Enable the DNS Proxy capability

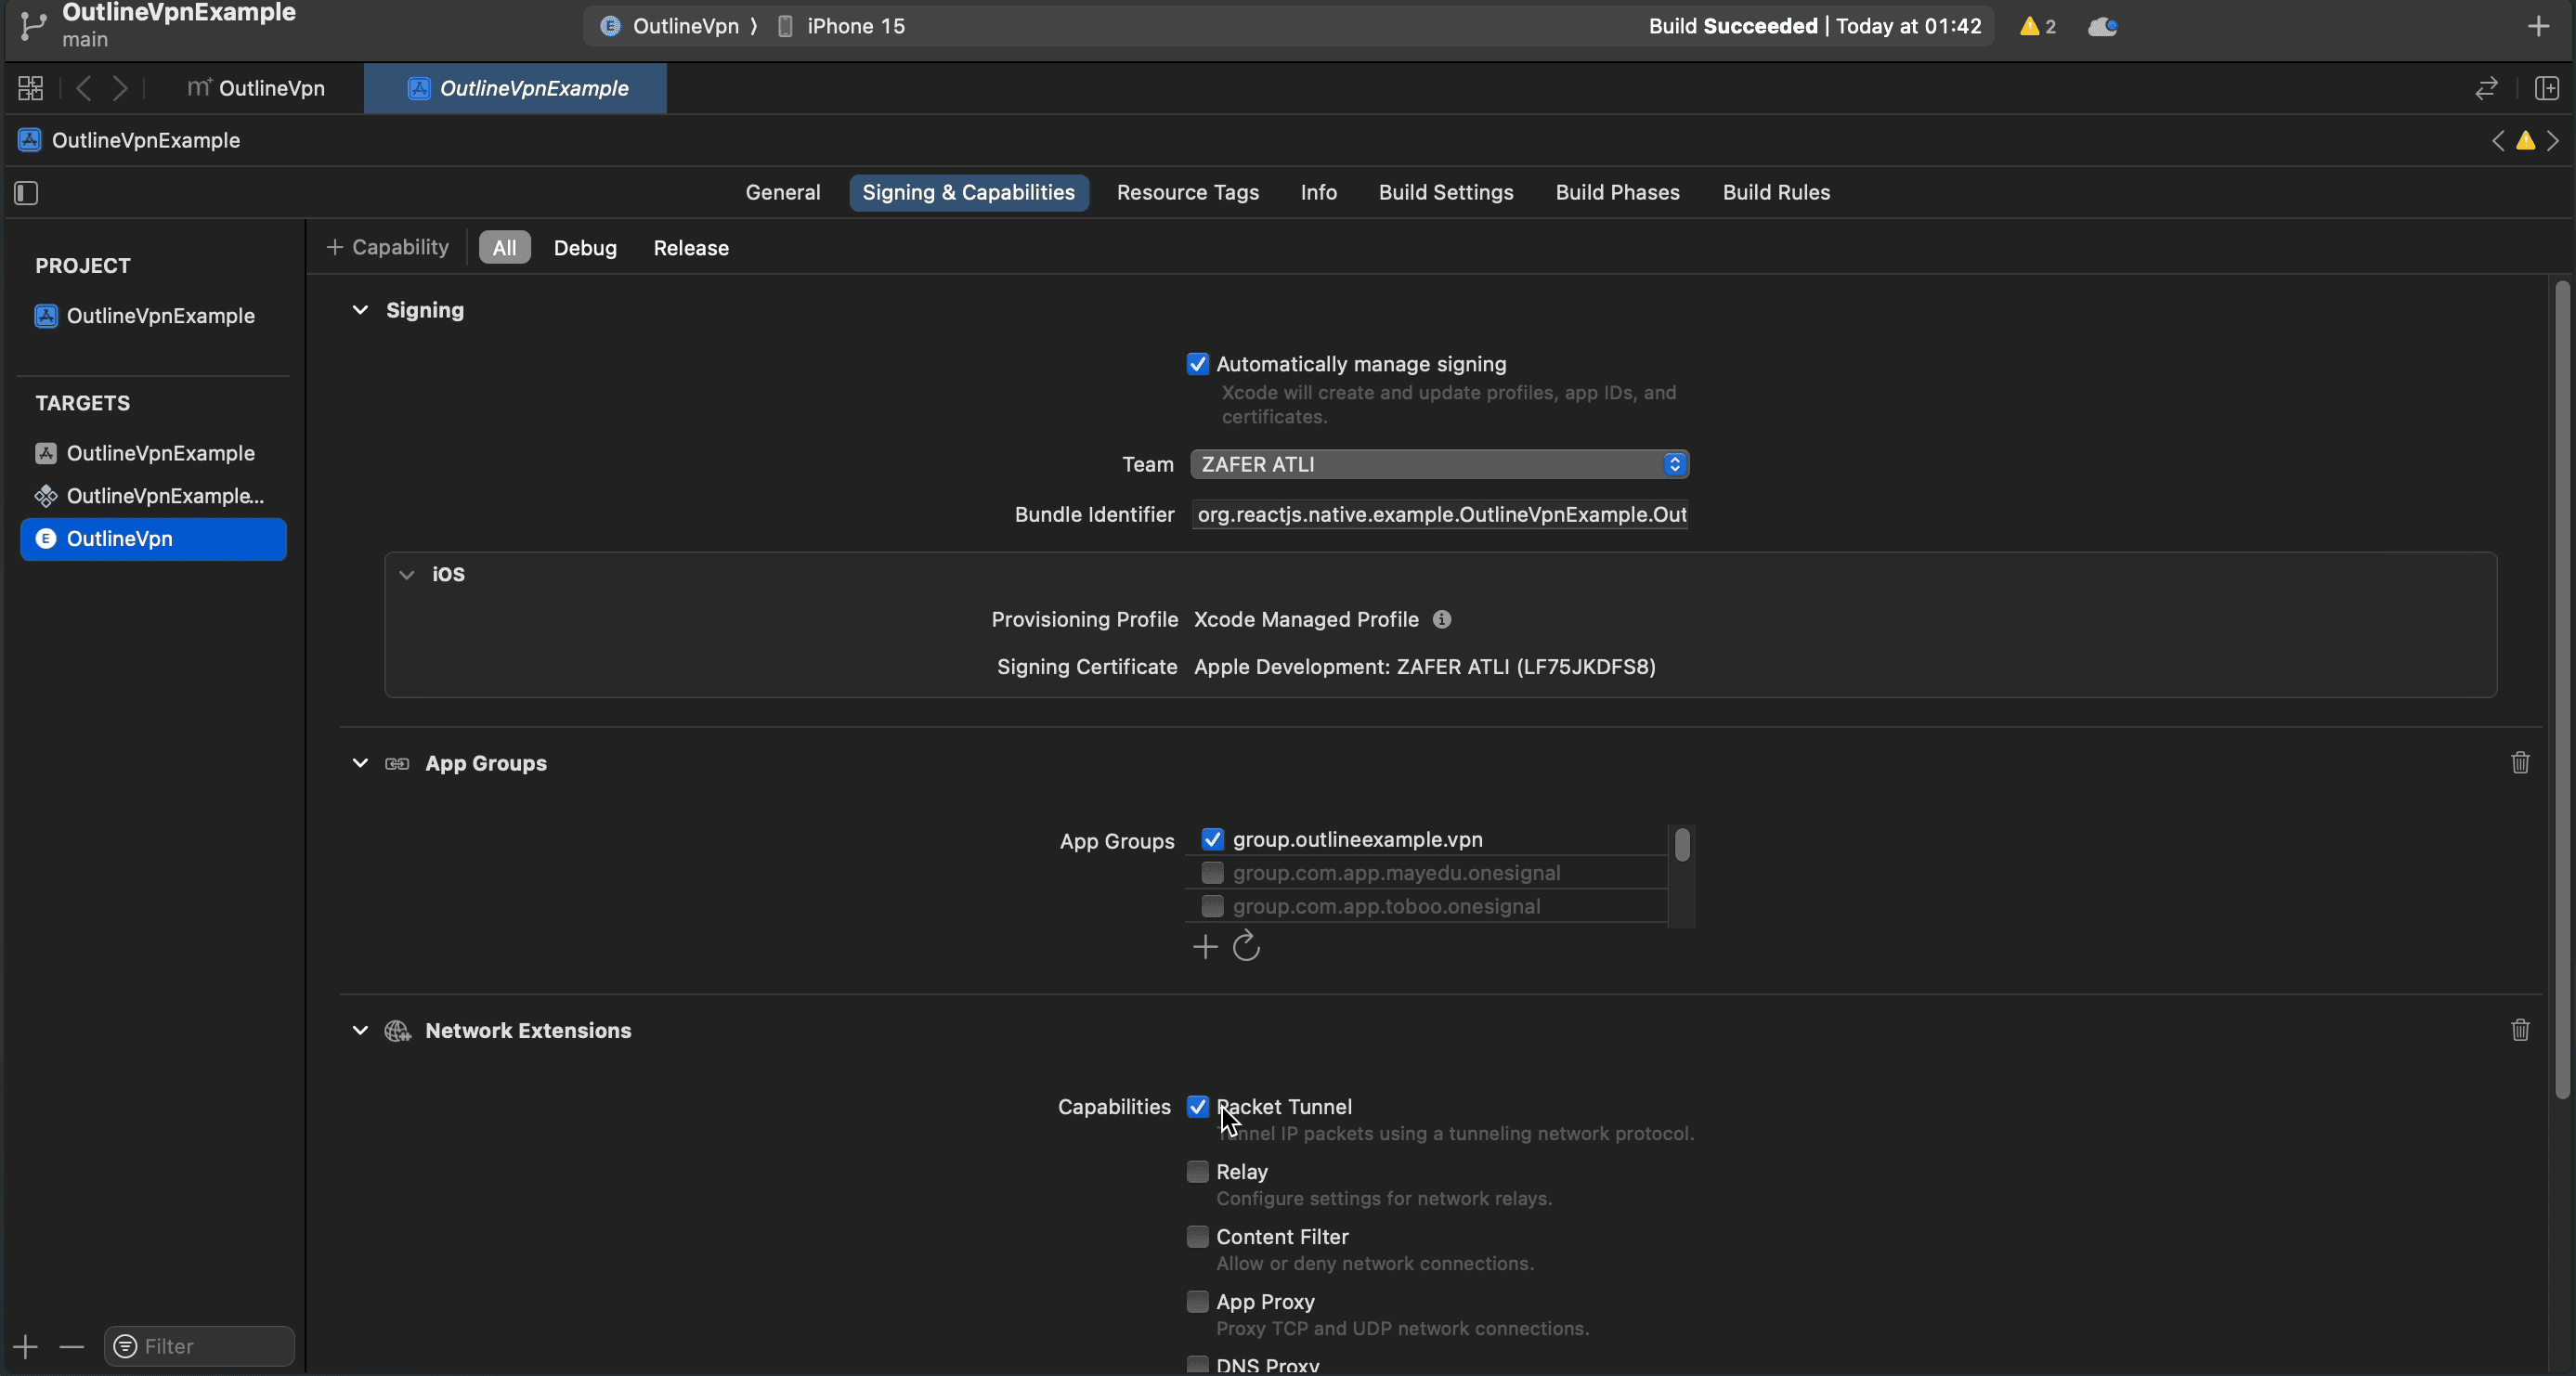[1197, 1365]
